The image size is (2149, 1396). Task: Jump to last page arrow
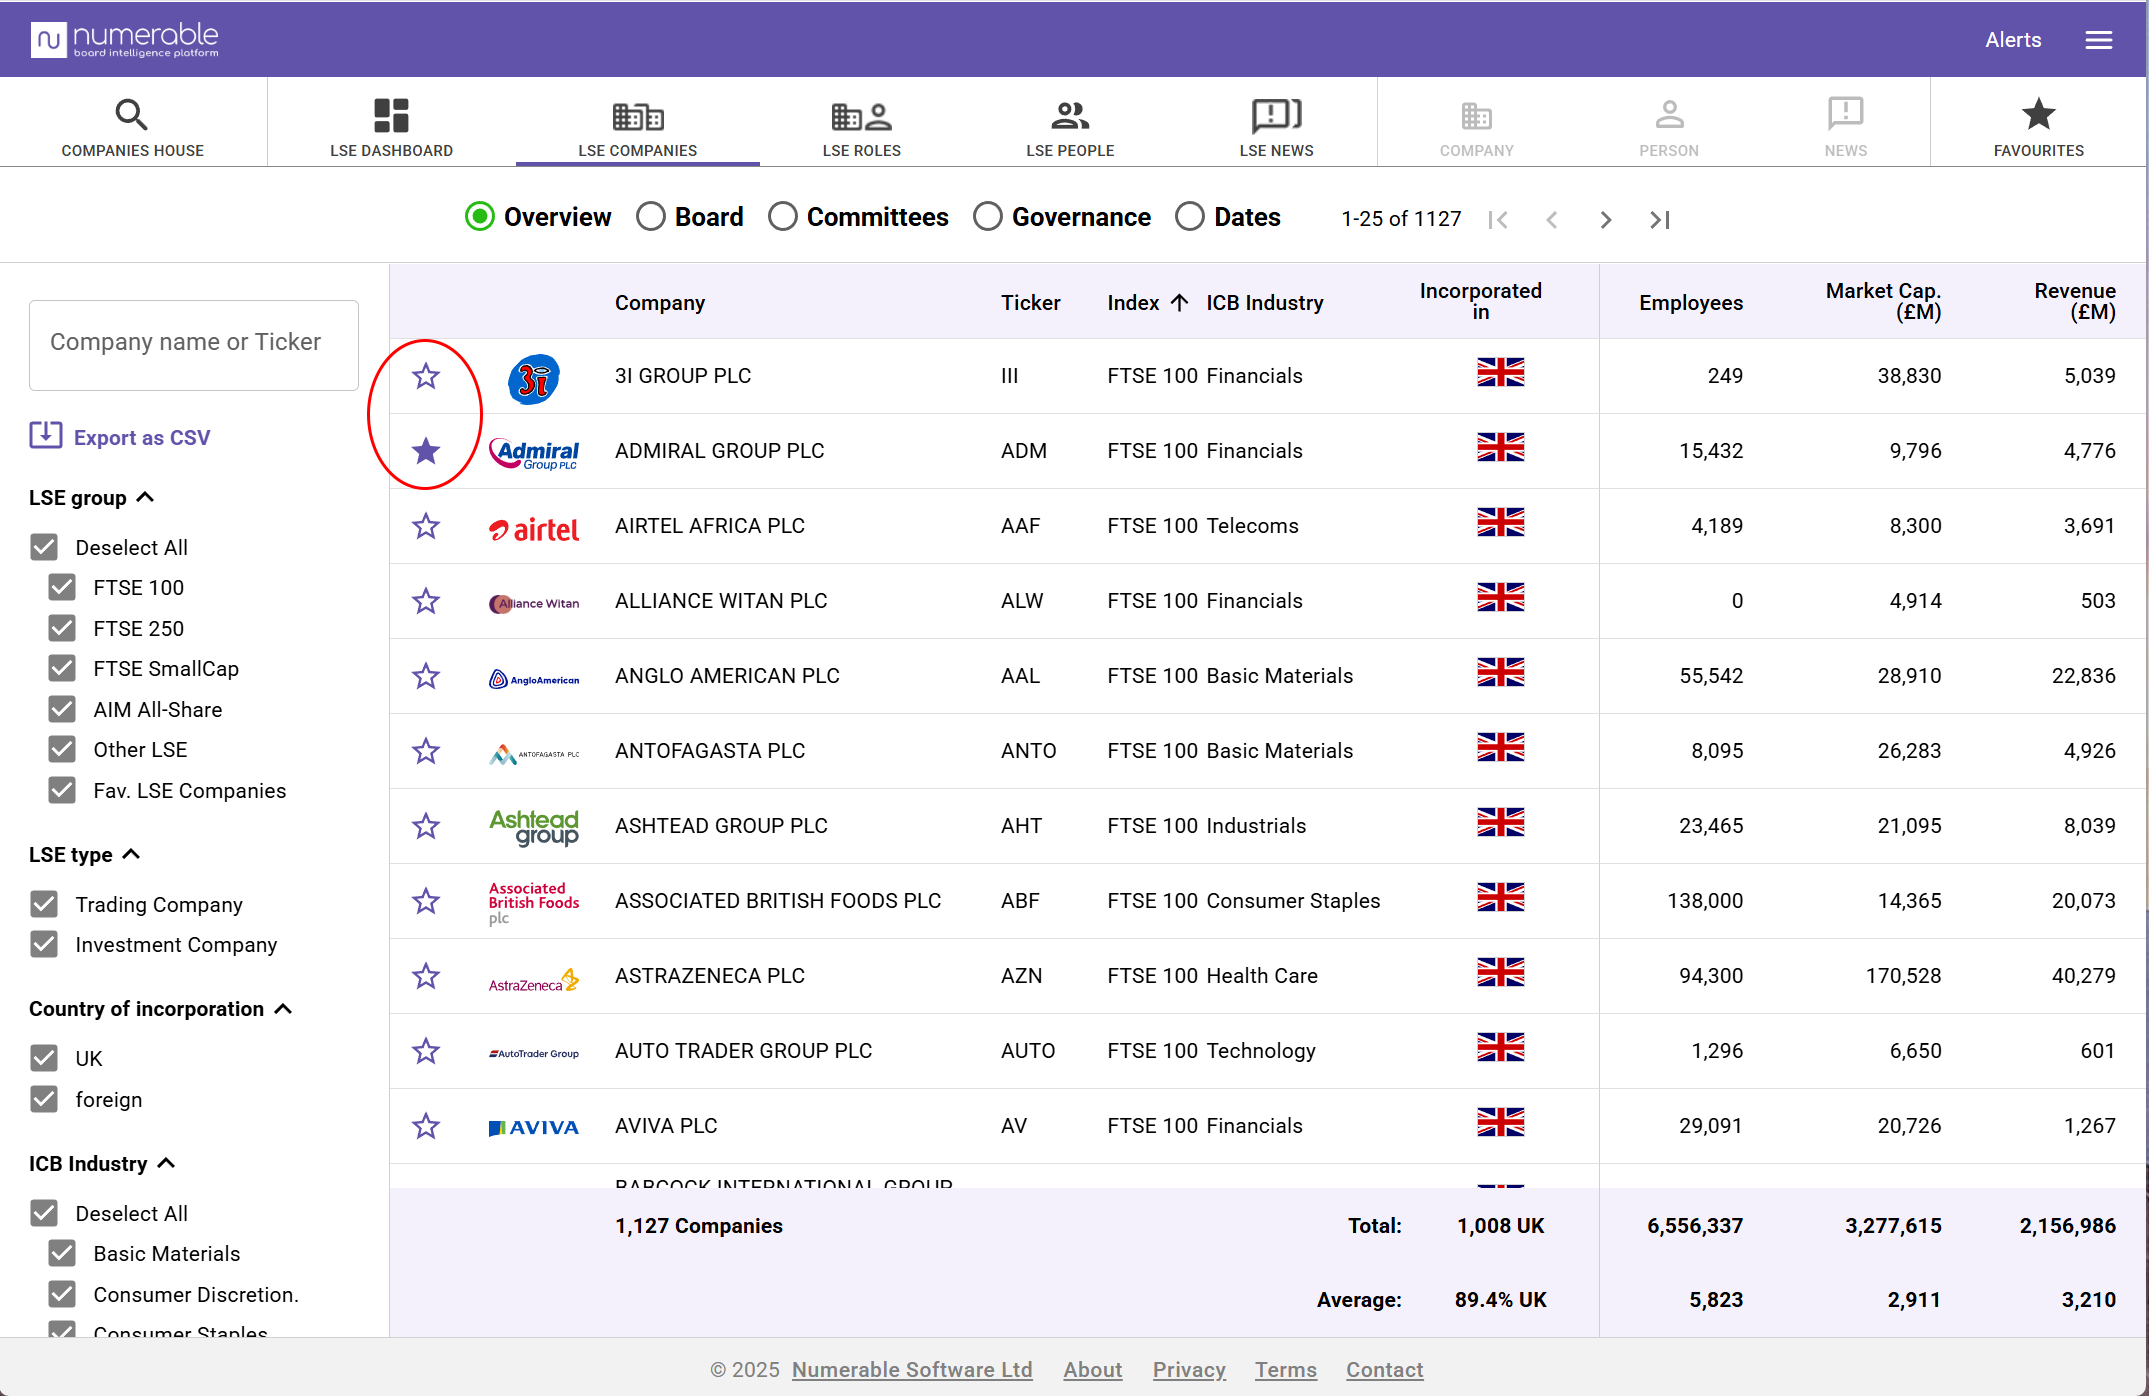1659,219
